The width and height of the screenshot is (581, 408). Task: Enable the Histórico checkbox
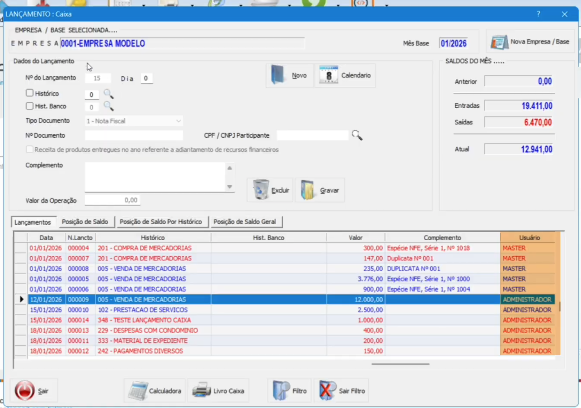point(30,93)
